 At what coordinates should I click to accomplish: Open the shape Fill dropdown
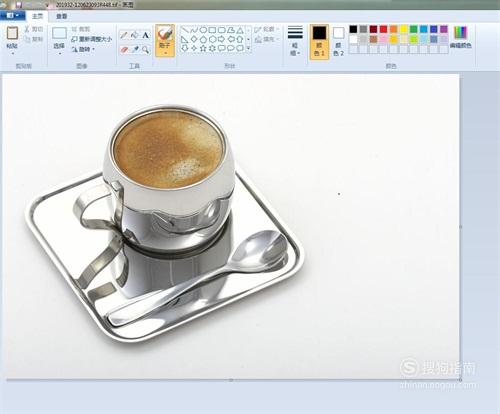point(267,39)
